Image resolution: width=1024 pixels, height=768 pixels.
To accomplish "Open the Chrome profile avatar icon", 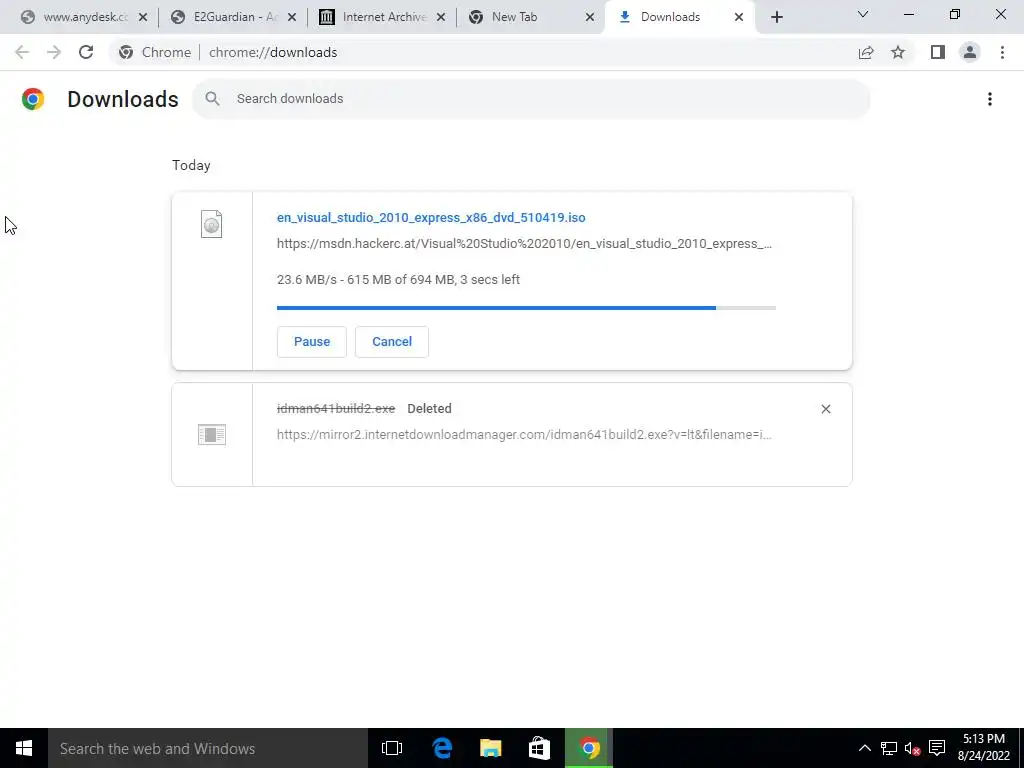I will pyautogui.click(x=970, y=52).
